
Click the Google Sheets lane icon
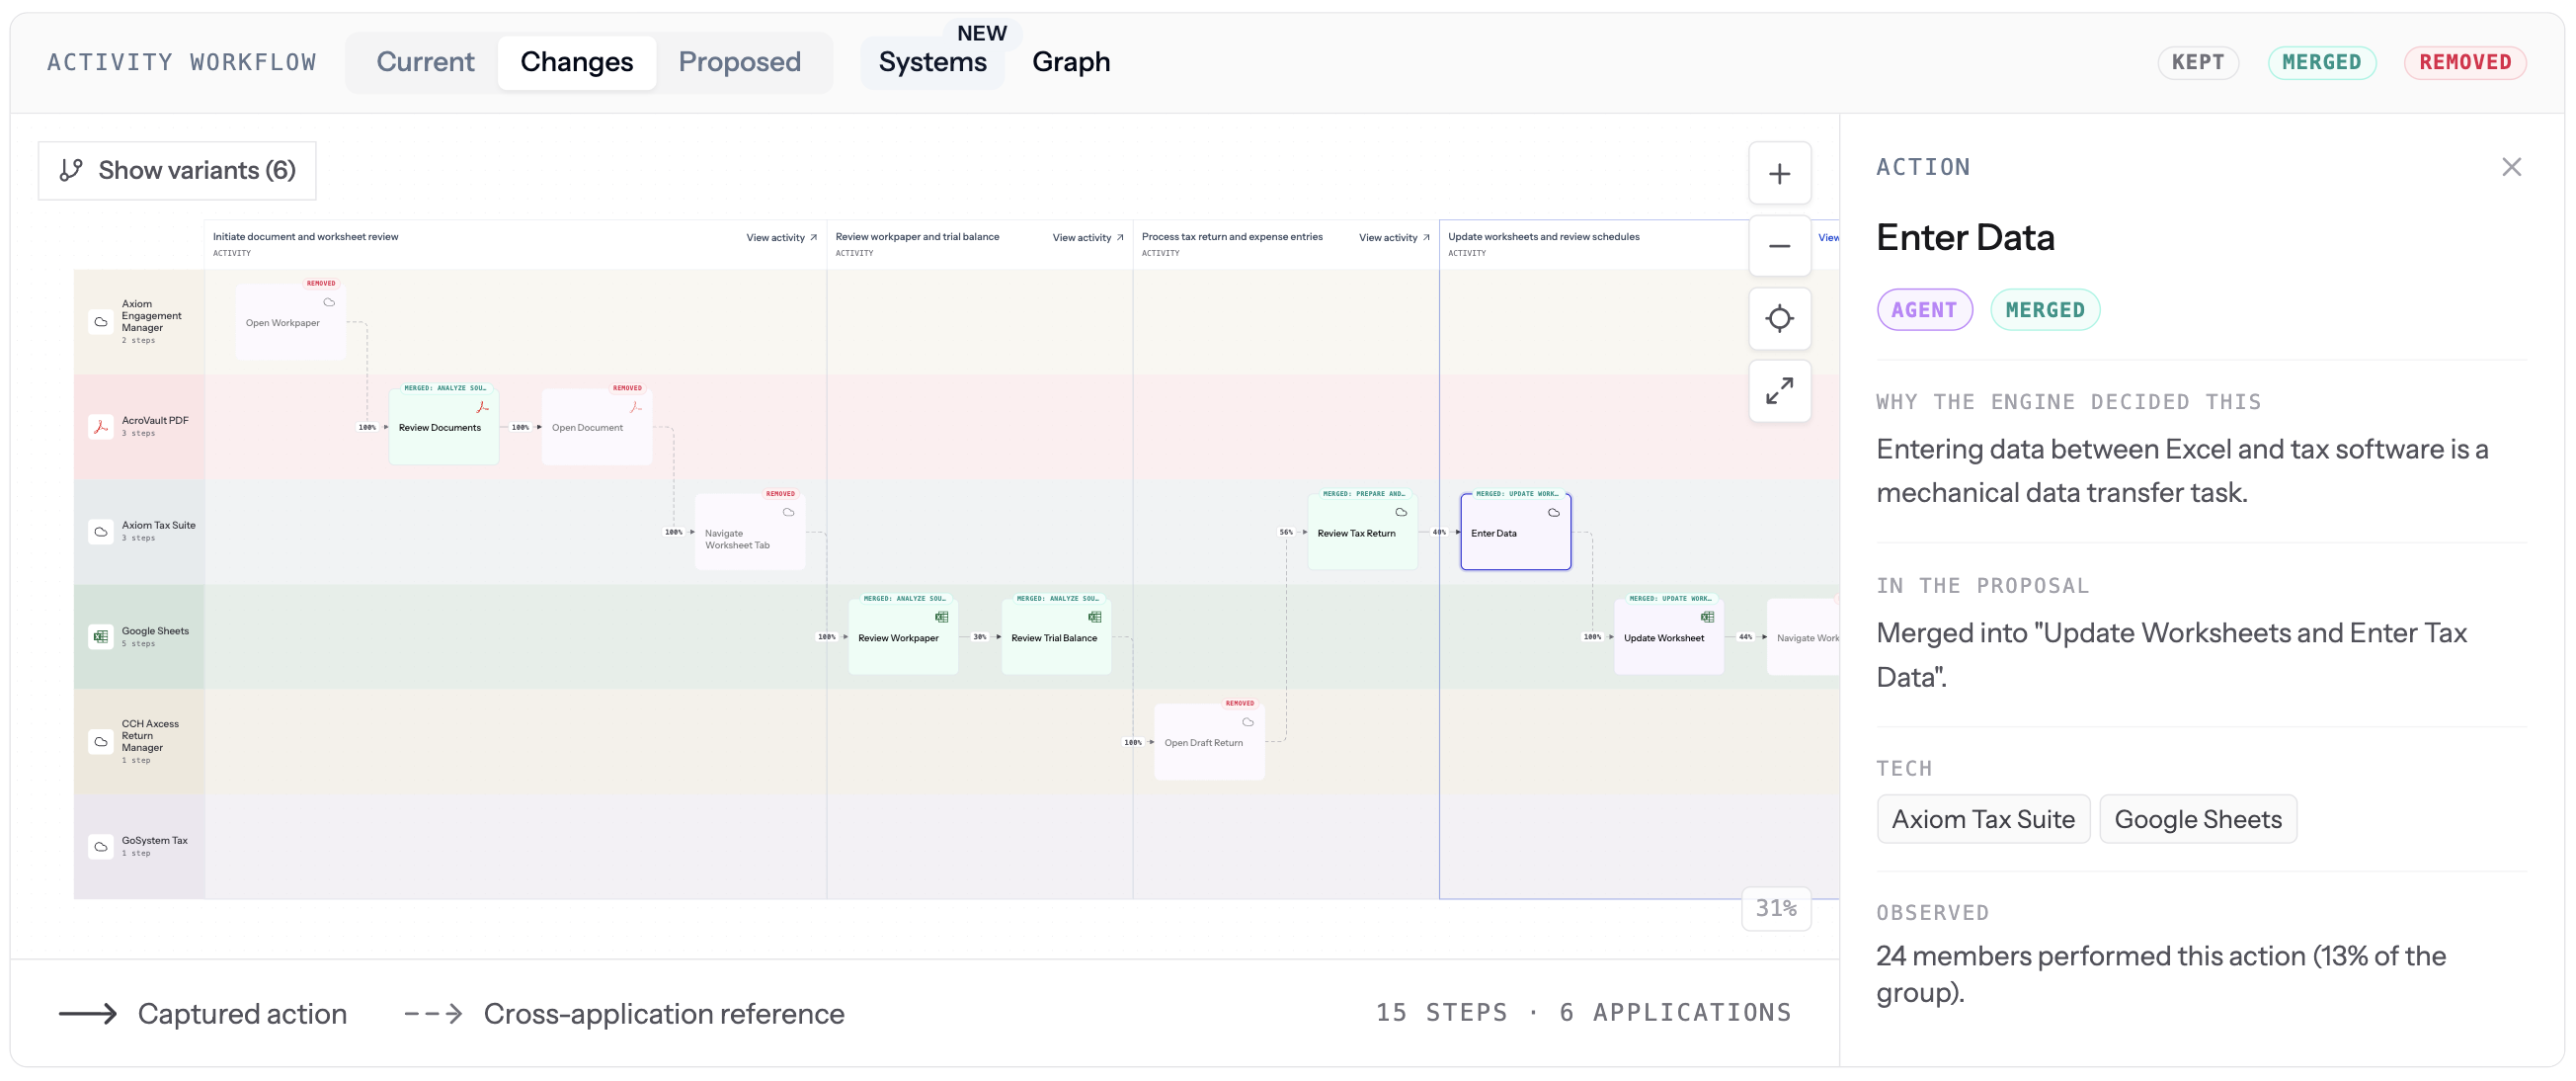[101, 637]
